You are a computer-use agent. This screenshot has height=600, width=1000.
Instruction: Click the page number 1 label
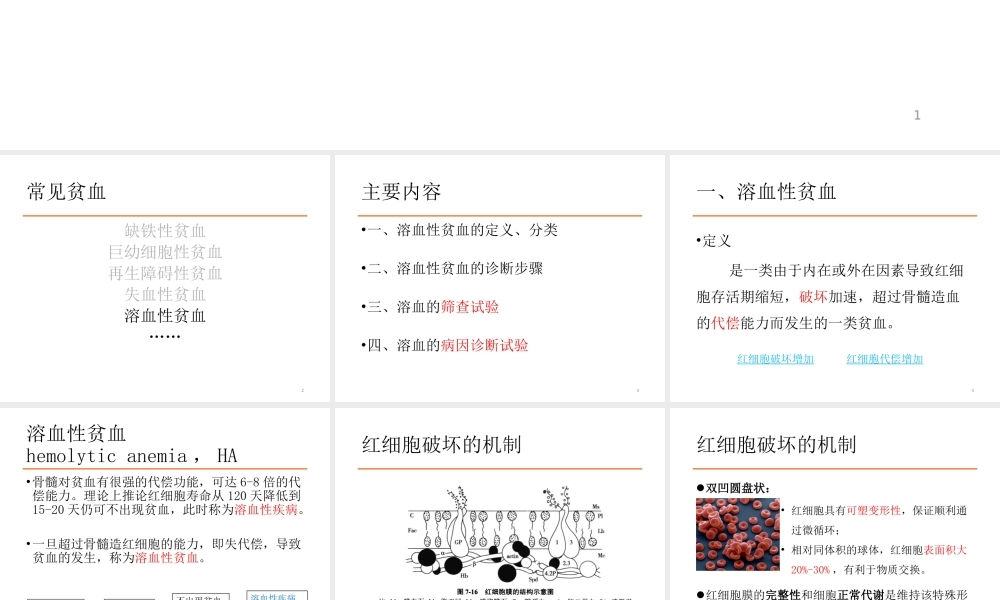(917, 115)
